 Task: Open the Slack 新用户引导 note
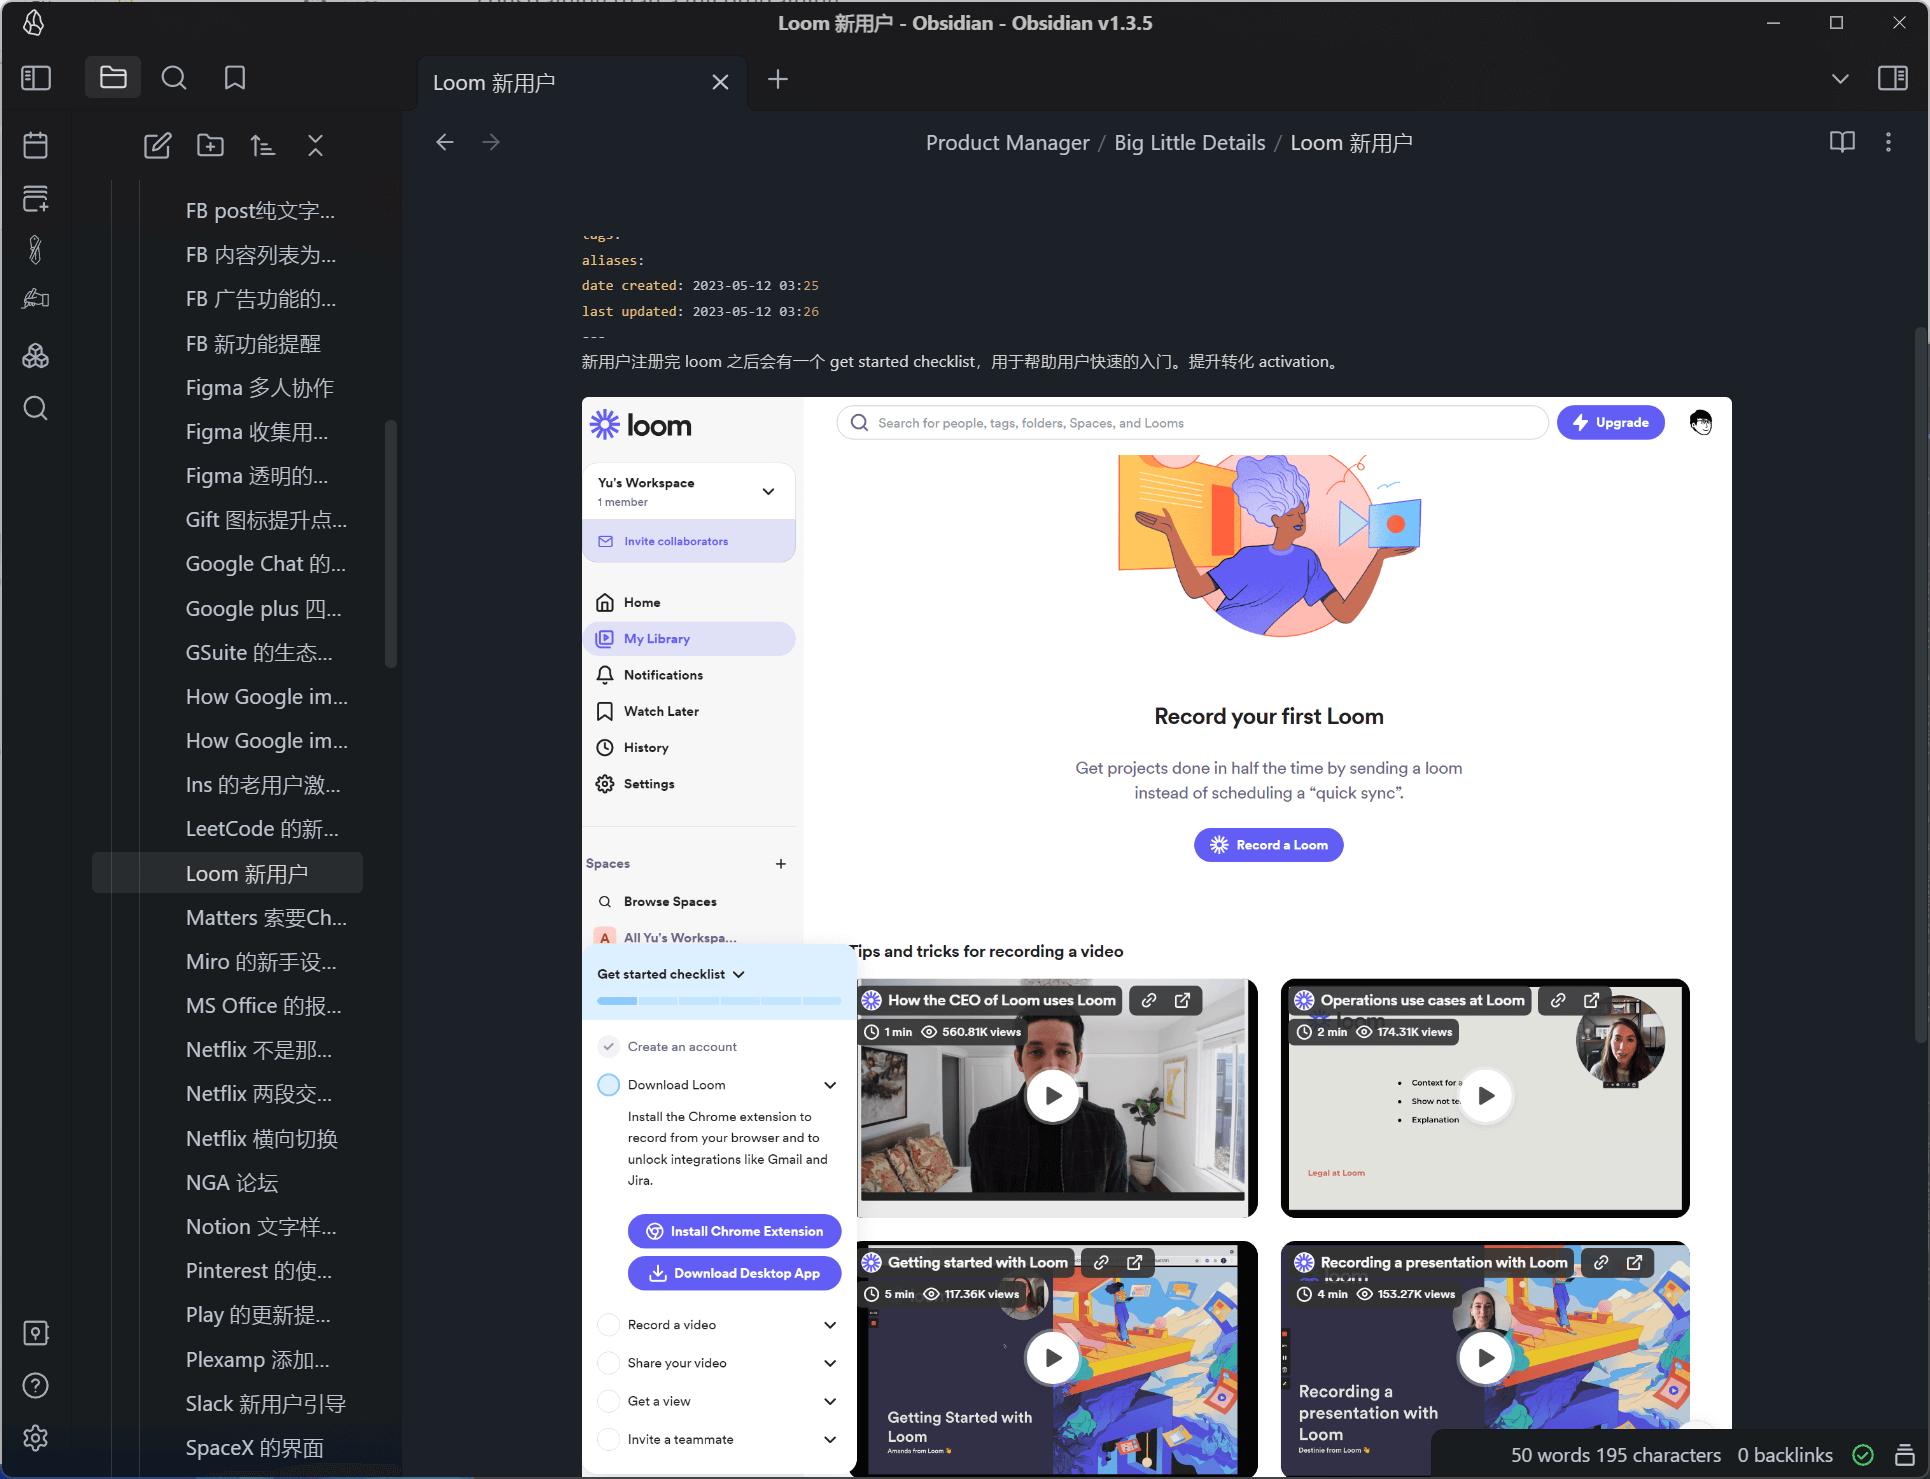pyautogui.click(x=265, y=1403)
